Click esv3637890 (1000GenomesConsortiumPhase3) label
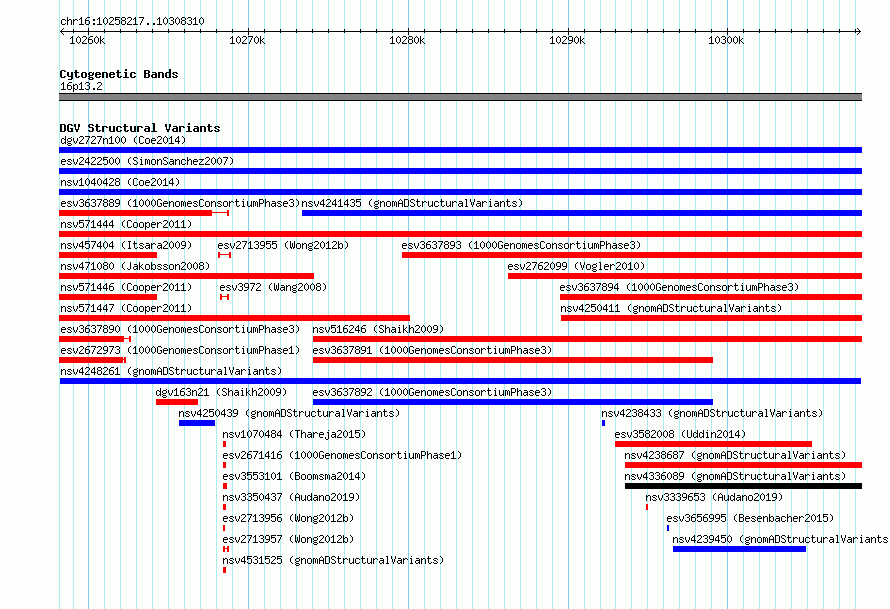 click(x=180, y=329)
